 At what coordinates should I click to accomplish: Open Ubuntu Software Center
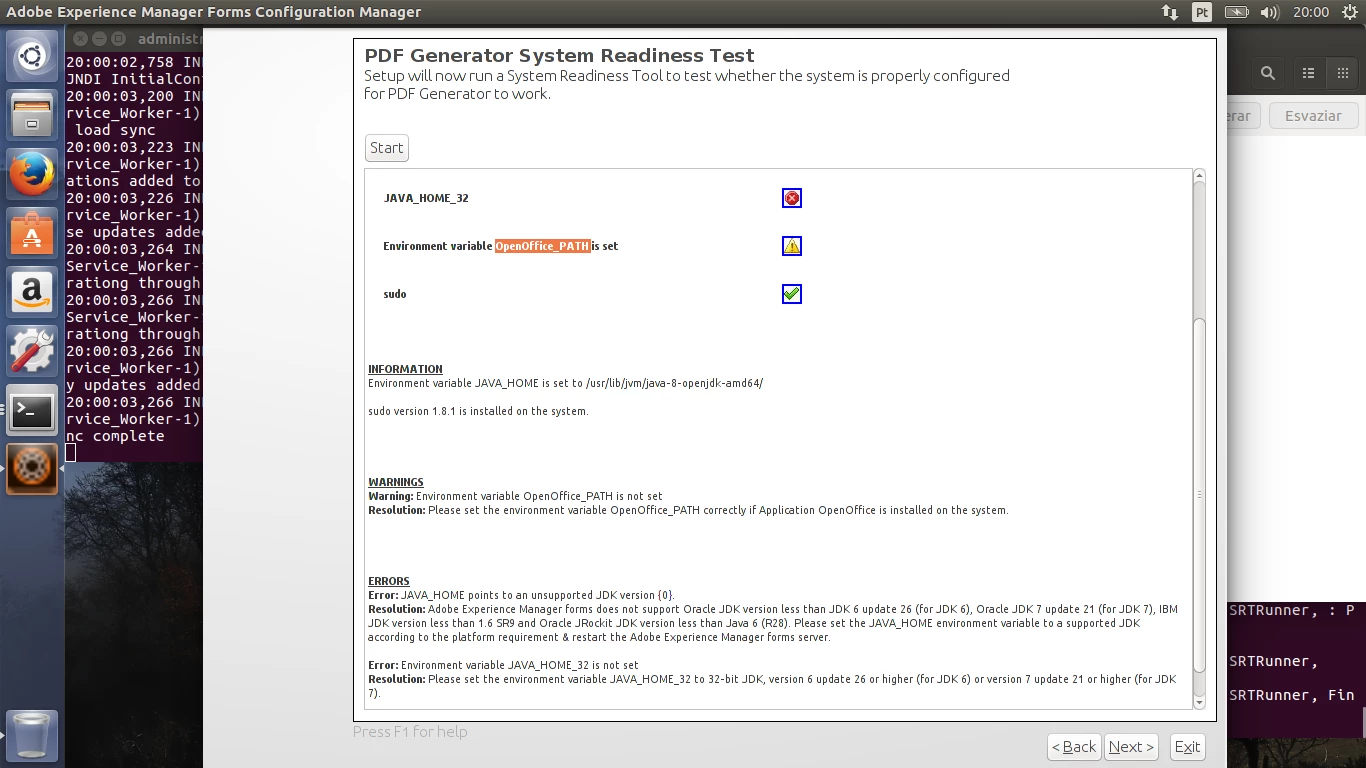click(32, 233)
